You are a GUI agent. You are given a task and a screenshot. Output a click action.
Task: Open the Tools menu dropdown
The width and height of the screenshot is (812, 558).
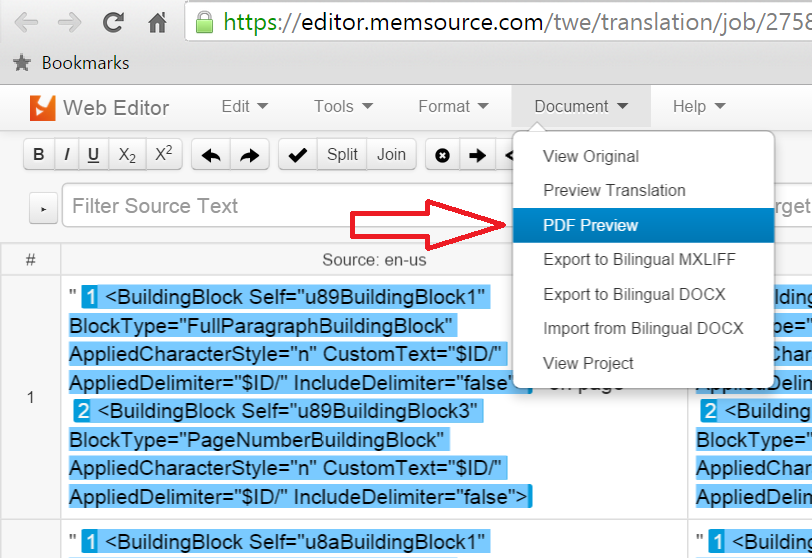(343, 107)
